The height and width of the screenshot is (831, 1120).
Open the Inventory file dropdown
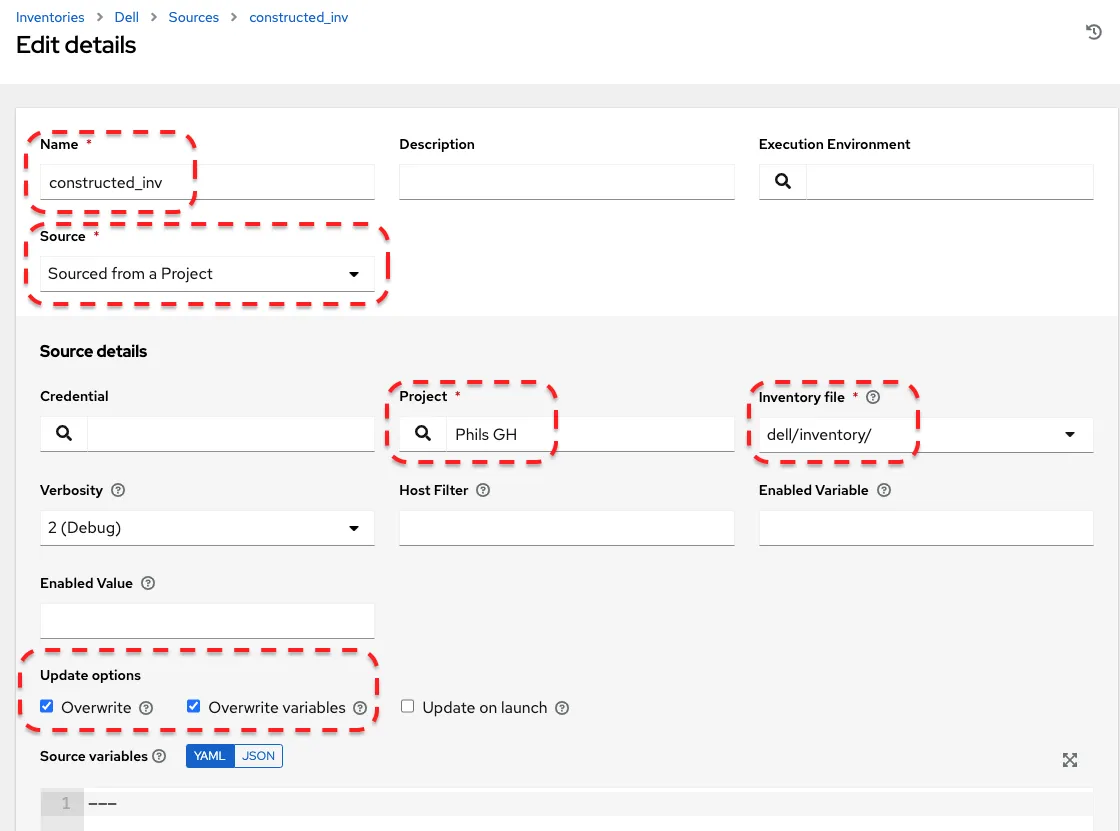[1070, 434]
